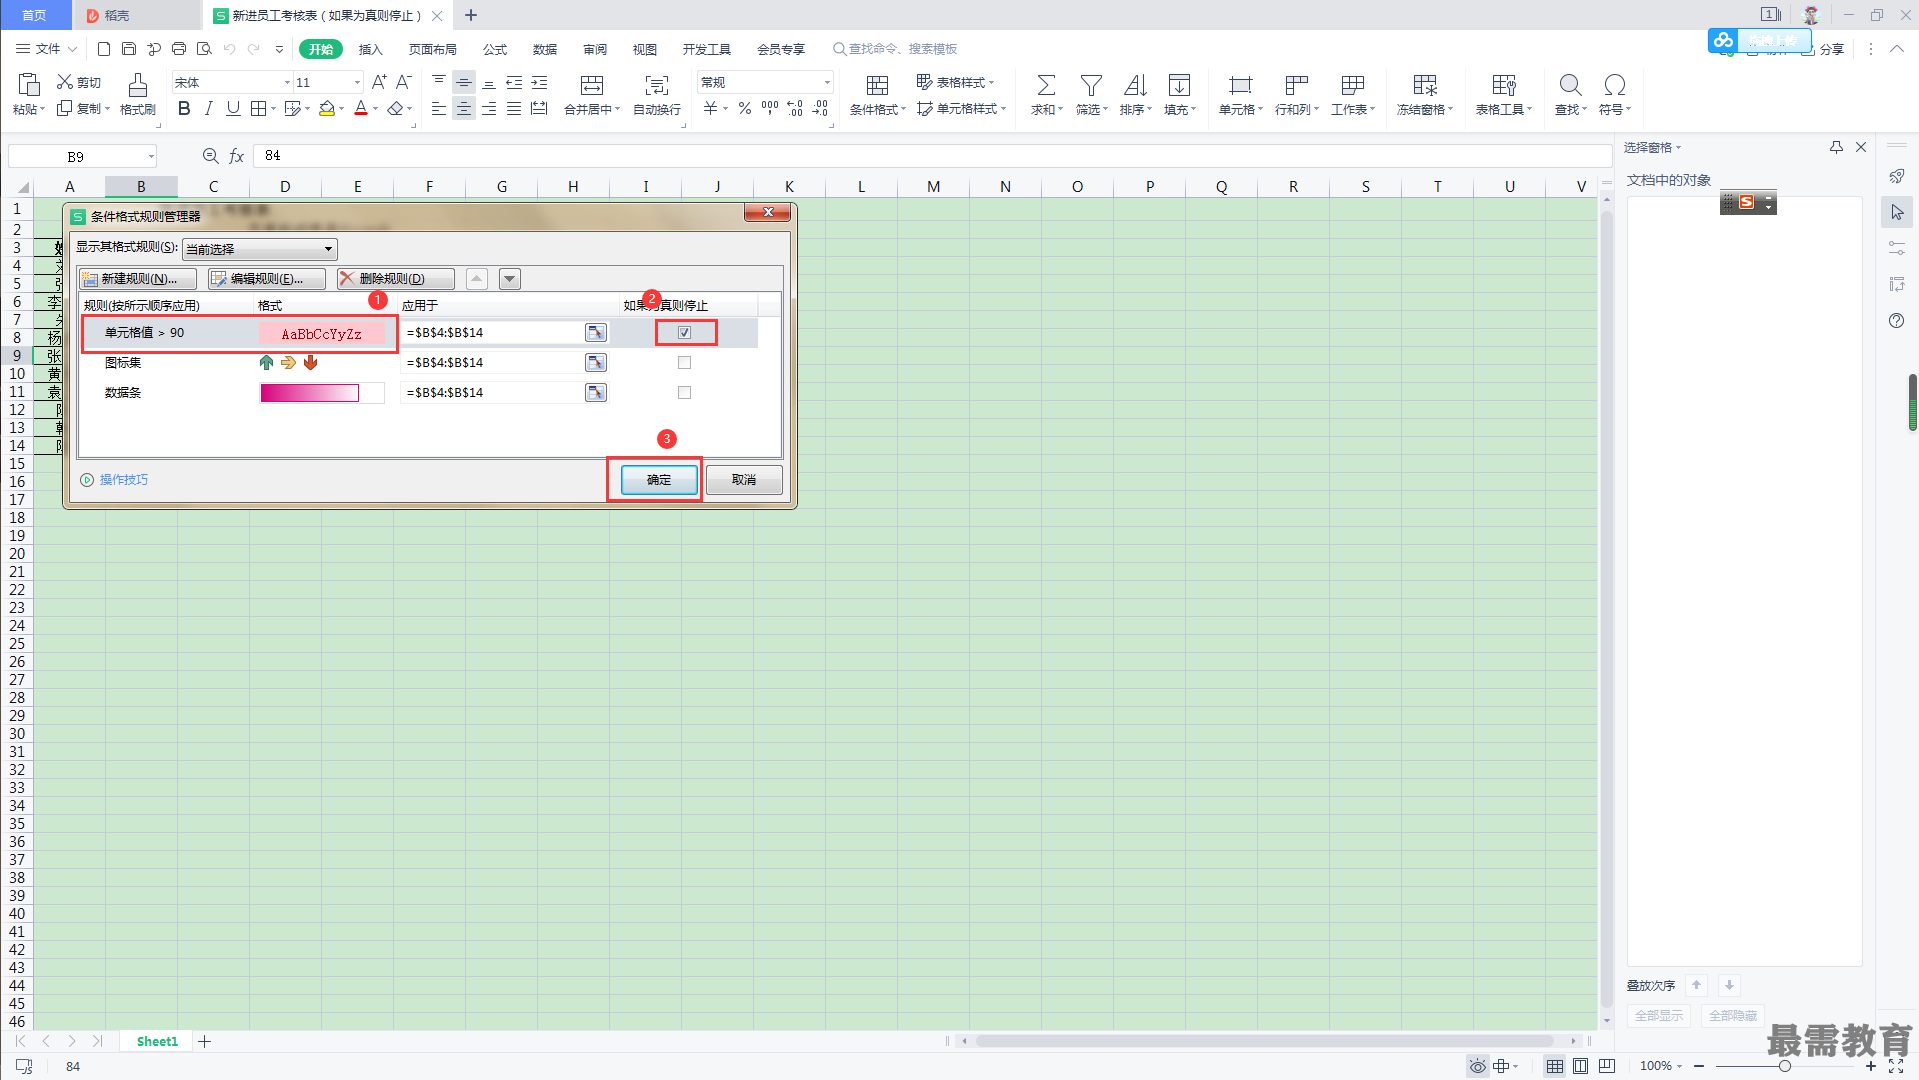Click the Wrap Text (自动换行) icon
The width and height of the screenshot is (1919, 1080).
pos(657,85)
